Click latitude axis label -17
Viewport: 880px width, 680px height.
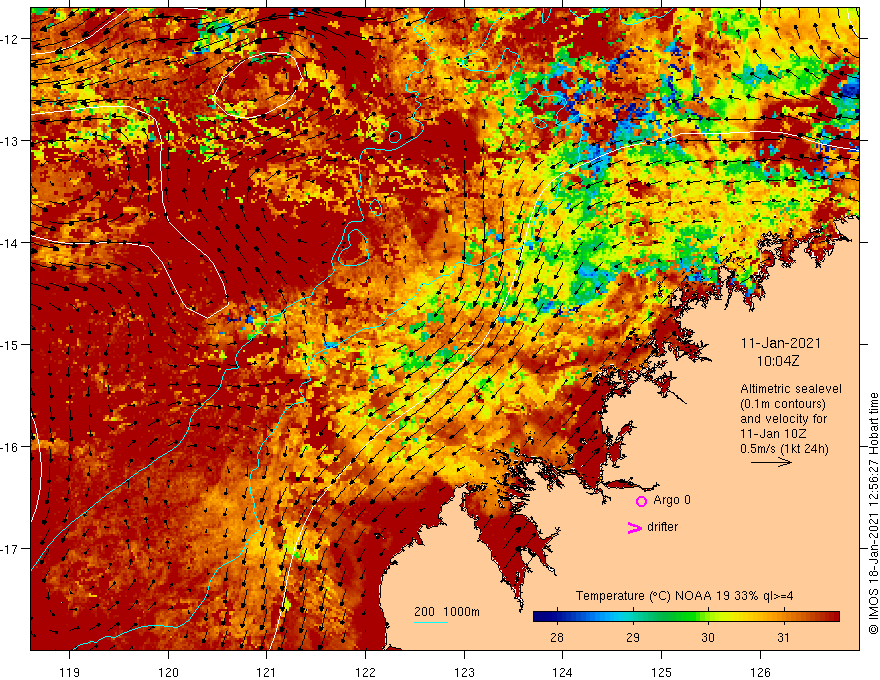pos(11,549)
